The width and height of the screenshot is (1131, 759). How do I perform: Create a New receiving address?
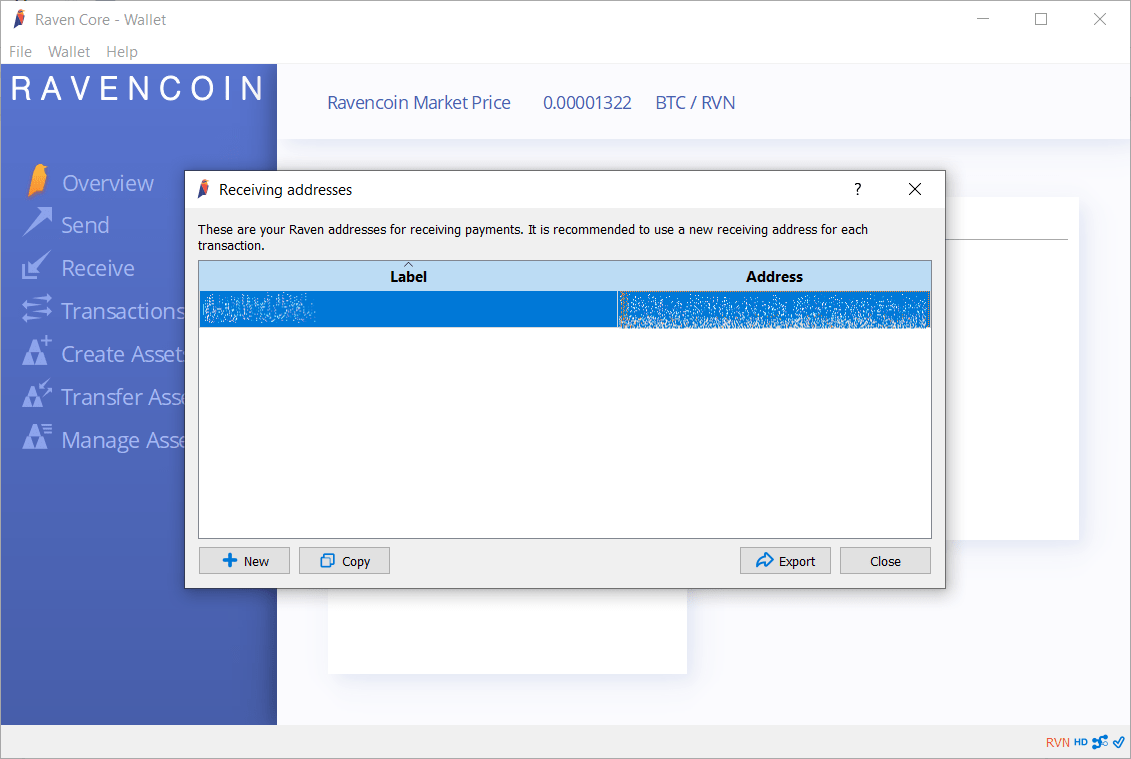tap(245, 561)
